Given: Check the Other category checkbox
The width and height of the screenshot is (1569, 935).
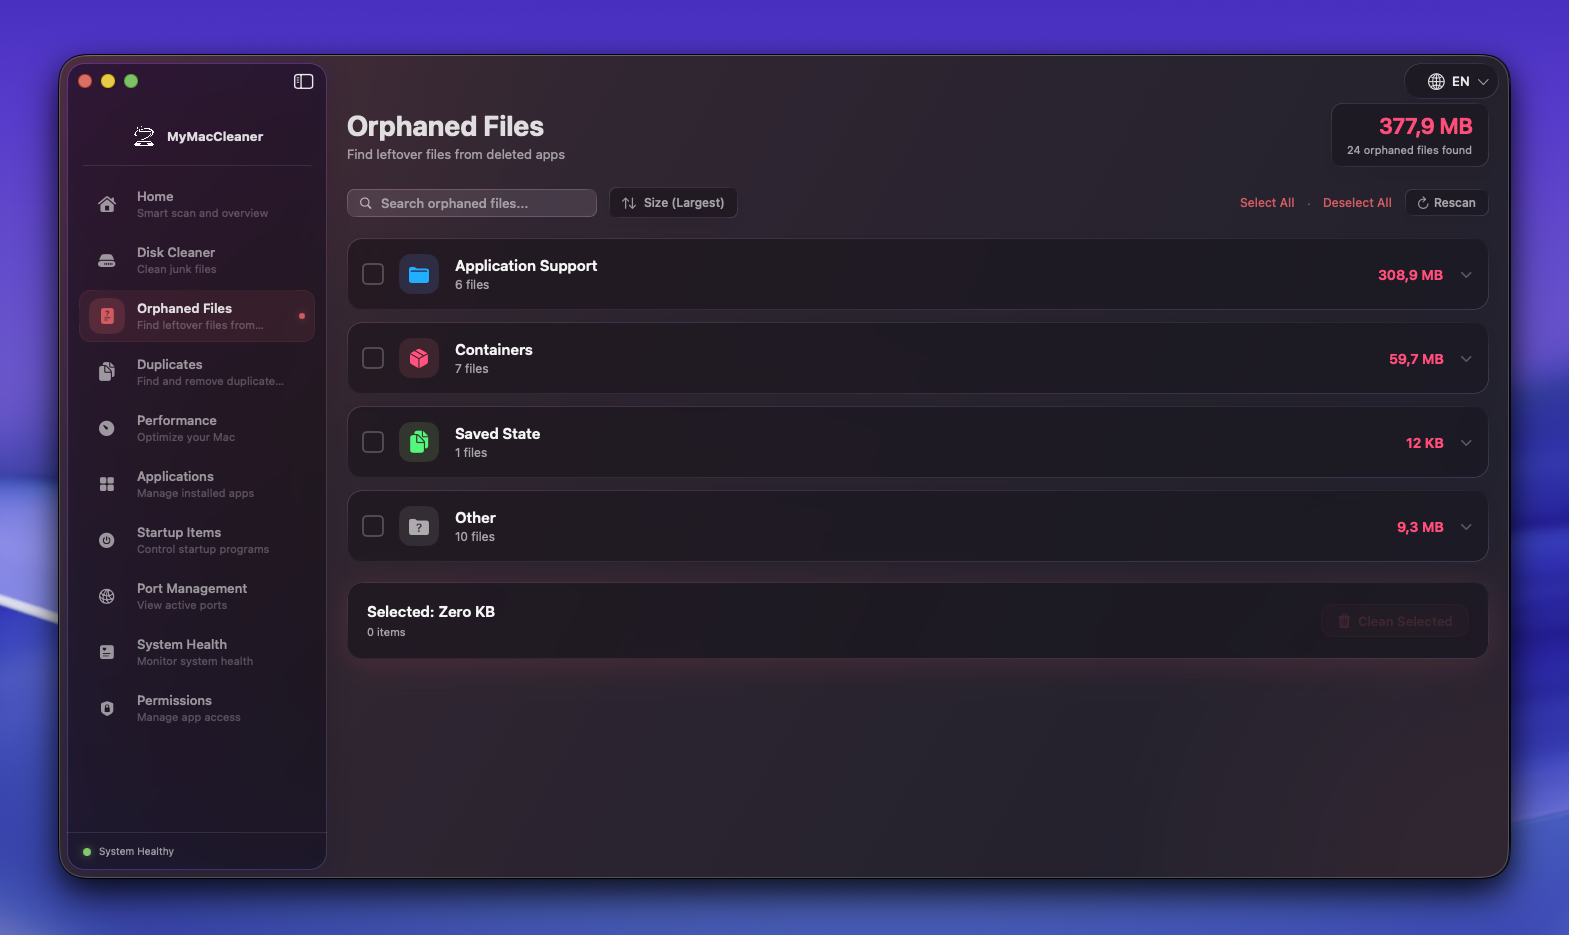Looking at the screenshot, I should pos(373,526).
